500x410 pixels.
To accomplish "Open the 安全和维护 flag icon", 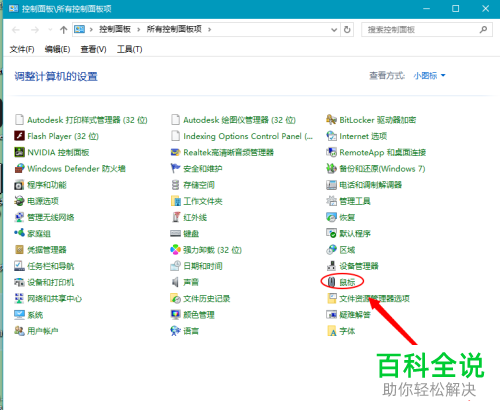I will click(x=175, y=168).
